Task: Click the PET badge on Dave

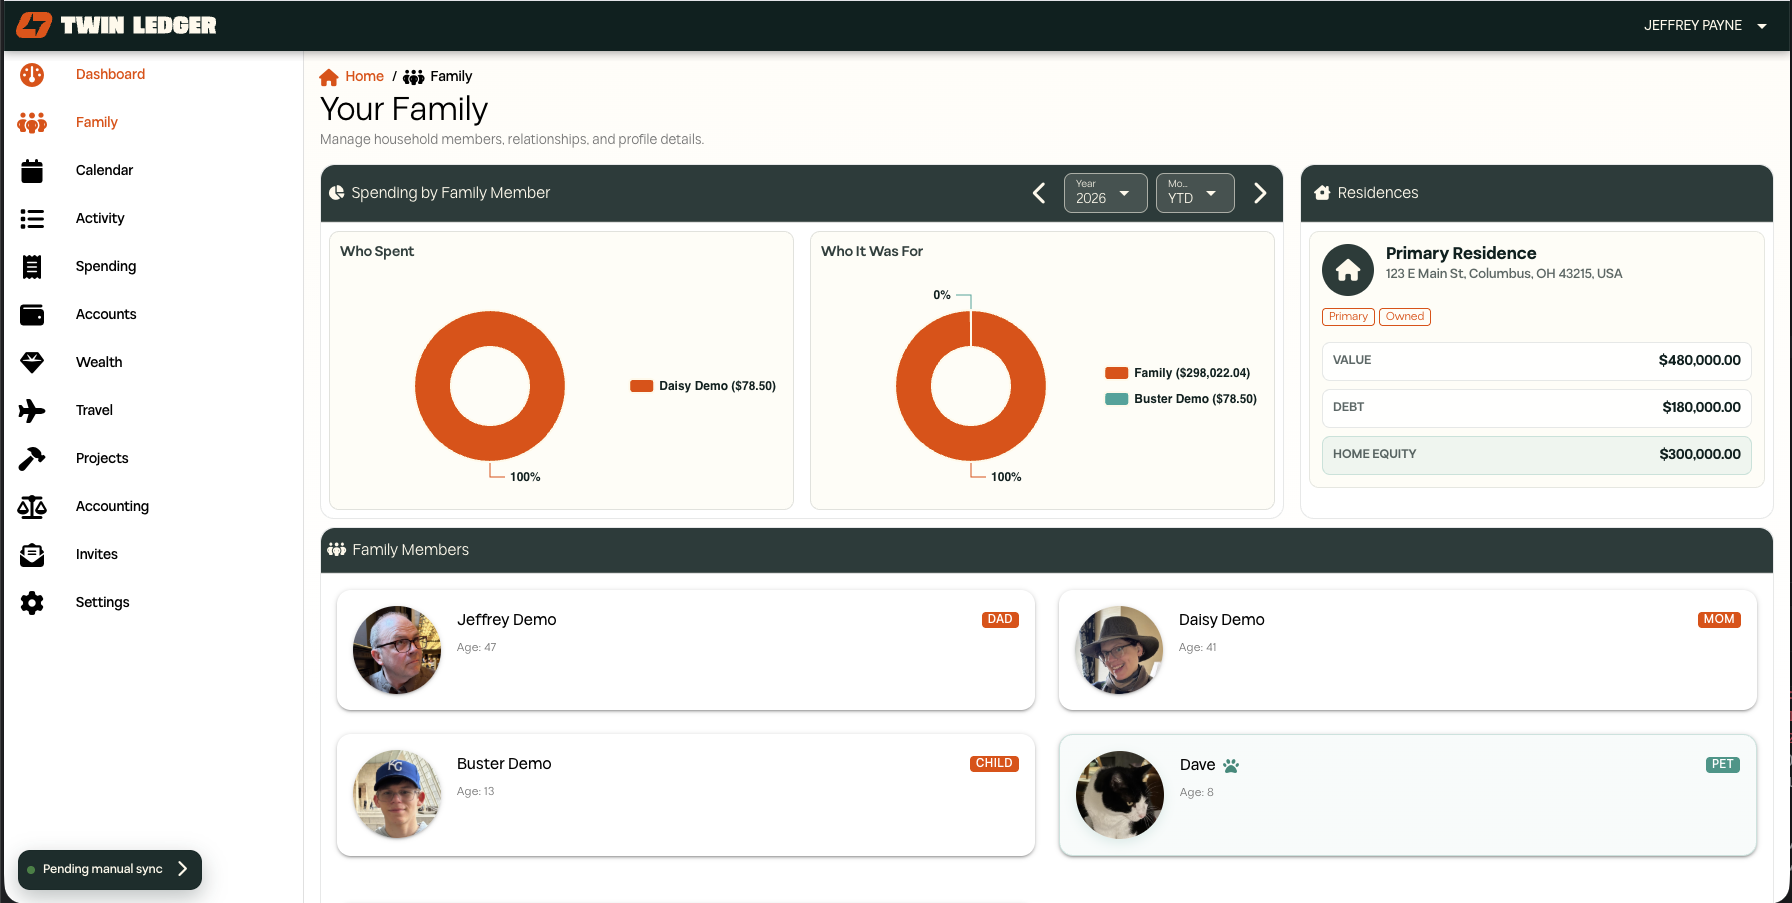Action: [1723, 765]
